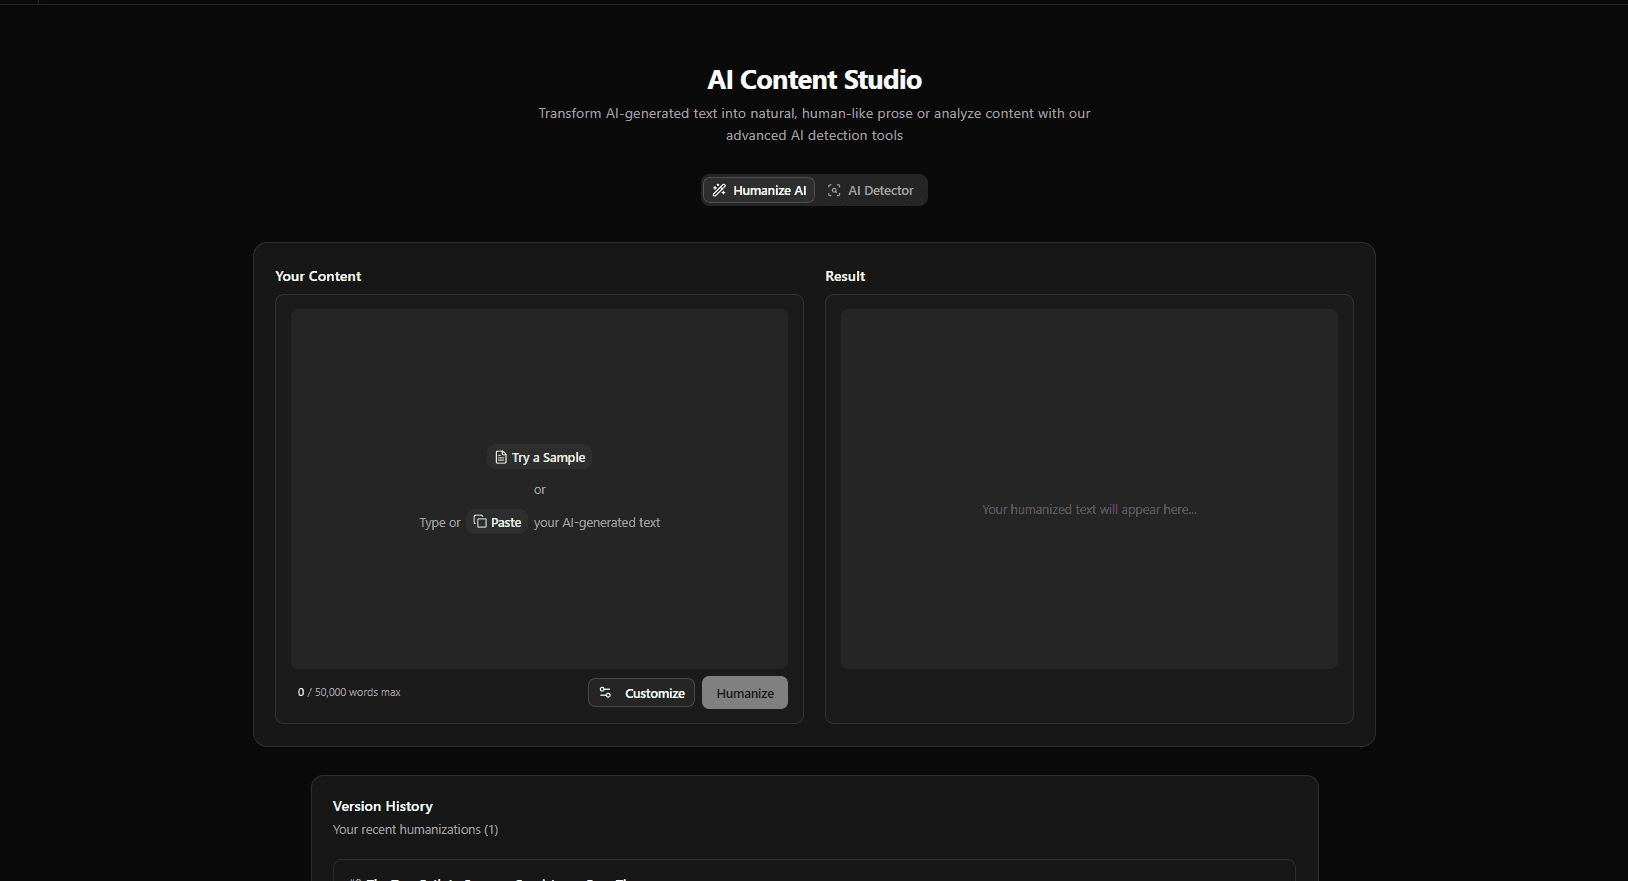Focus the Your Content text input area
The width and height of the screenshot is (1628, 881).
click(x=539, y=380)
